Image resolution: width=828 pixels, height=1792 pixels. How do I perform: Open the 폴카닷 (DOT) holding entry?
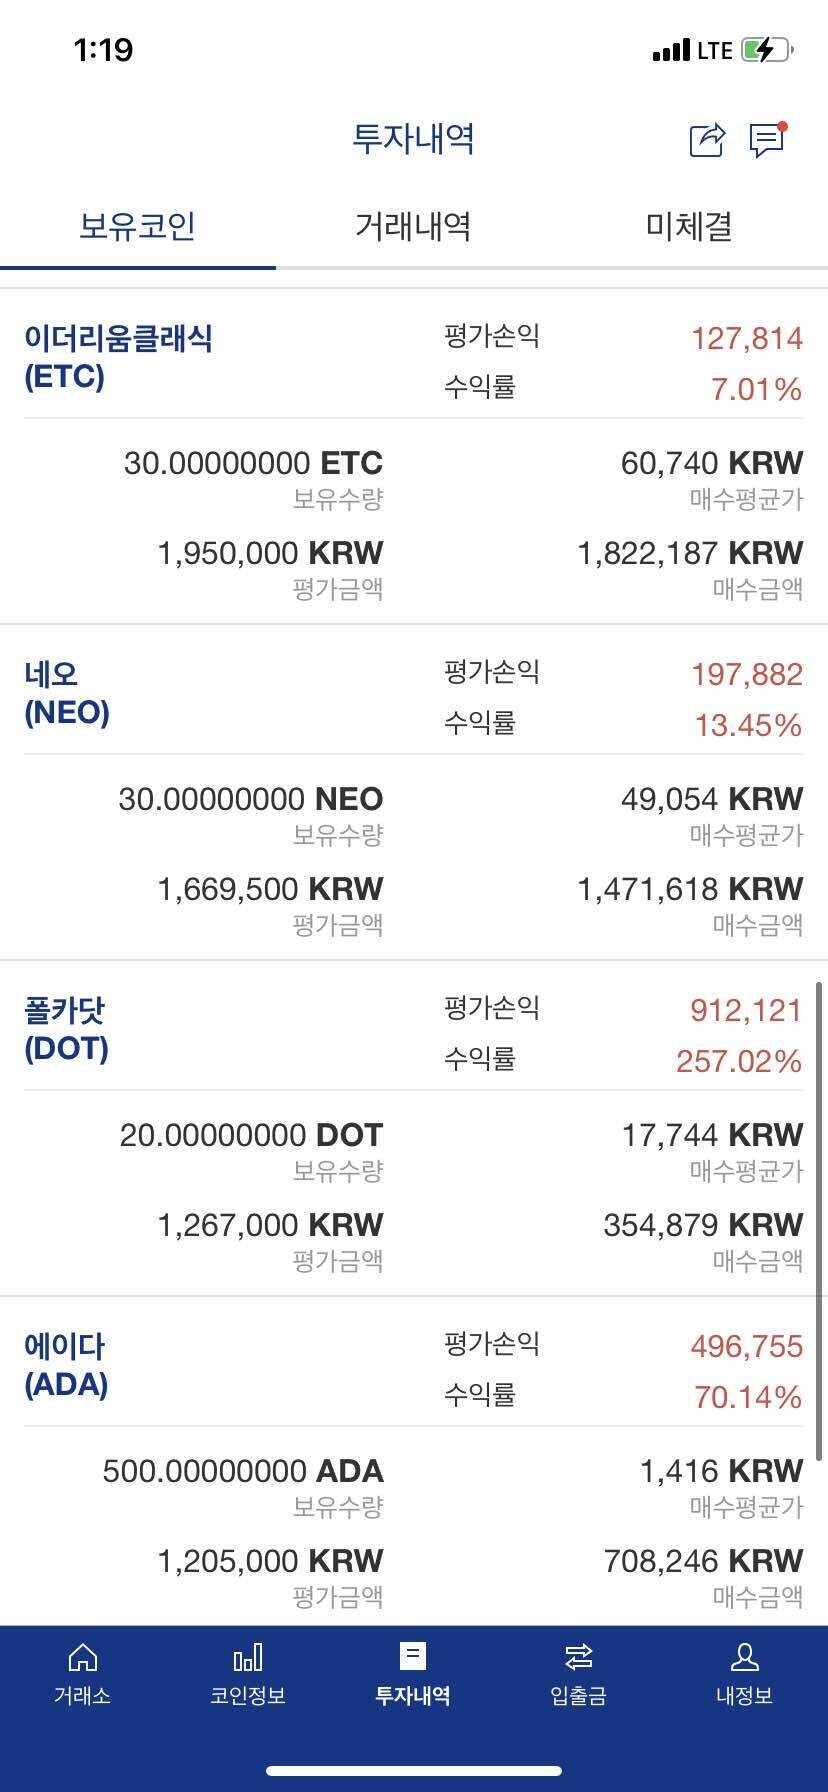[67, 1029]
